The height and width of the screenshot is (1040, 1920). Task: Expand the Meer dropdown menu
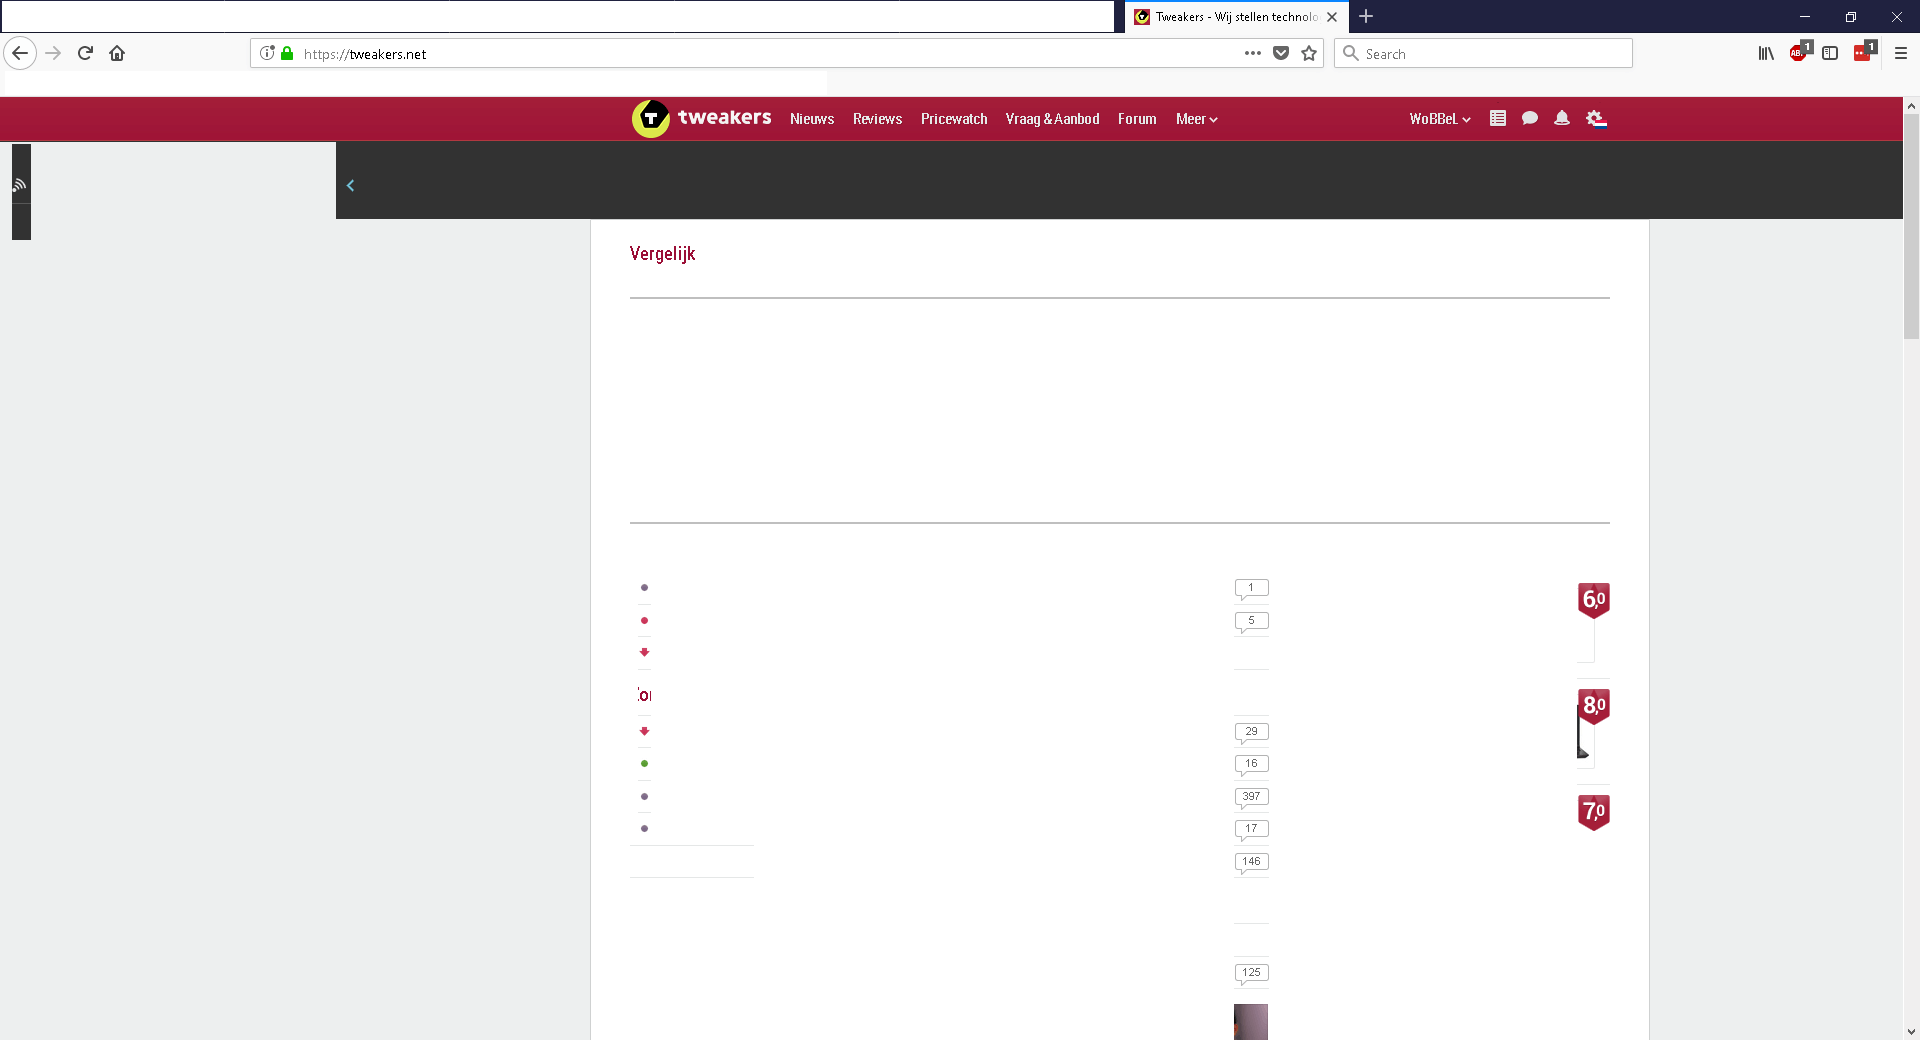(x=1196, y=119)
